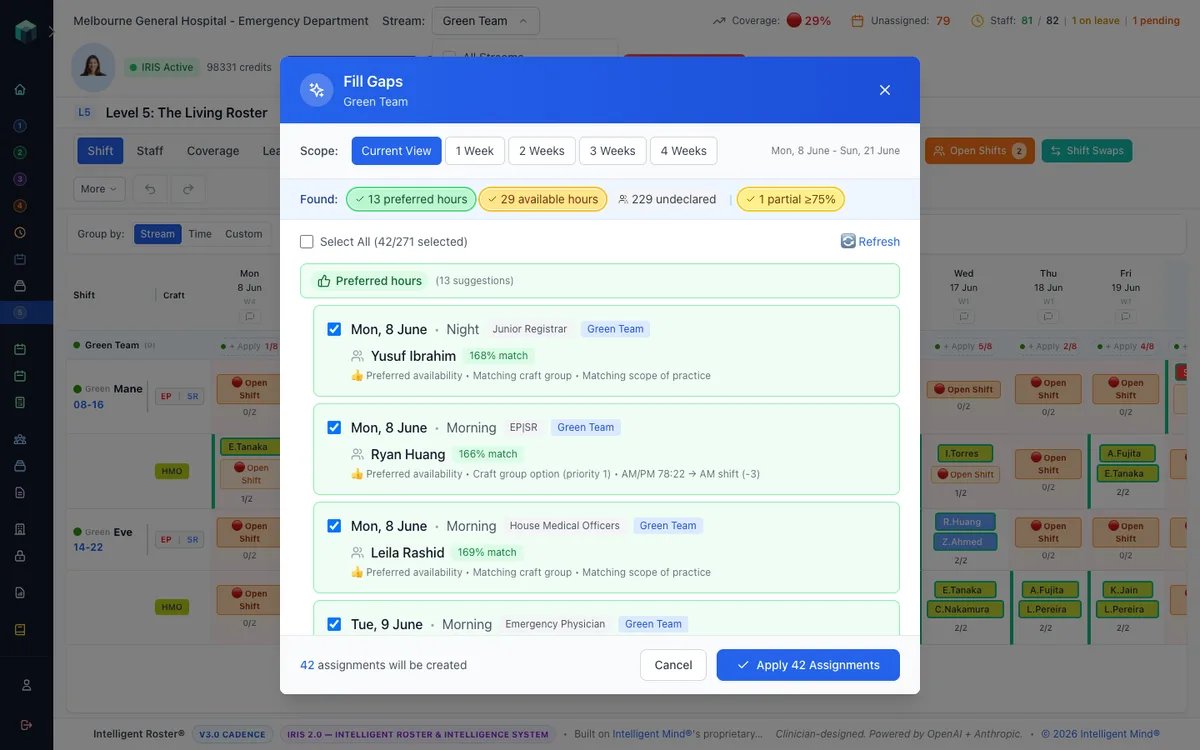Uncheck the Mon 8 June Night suggestion

click(334, 329)
